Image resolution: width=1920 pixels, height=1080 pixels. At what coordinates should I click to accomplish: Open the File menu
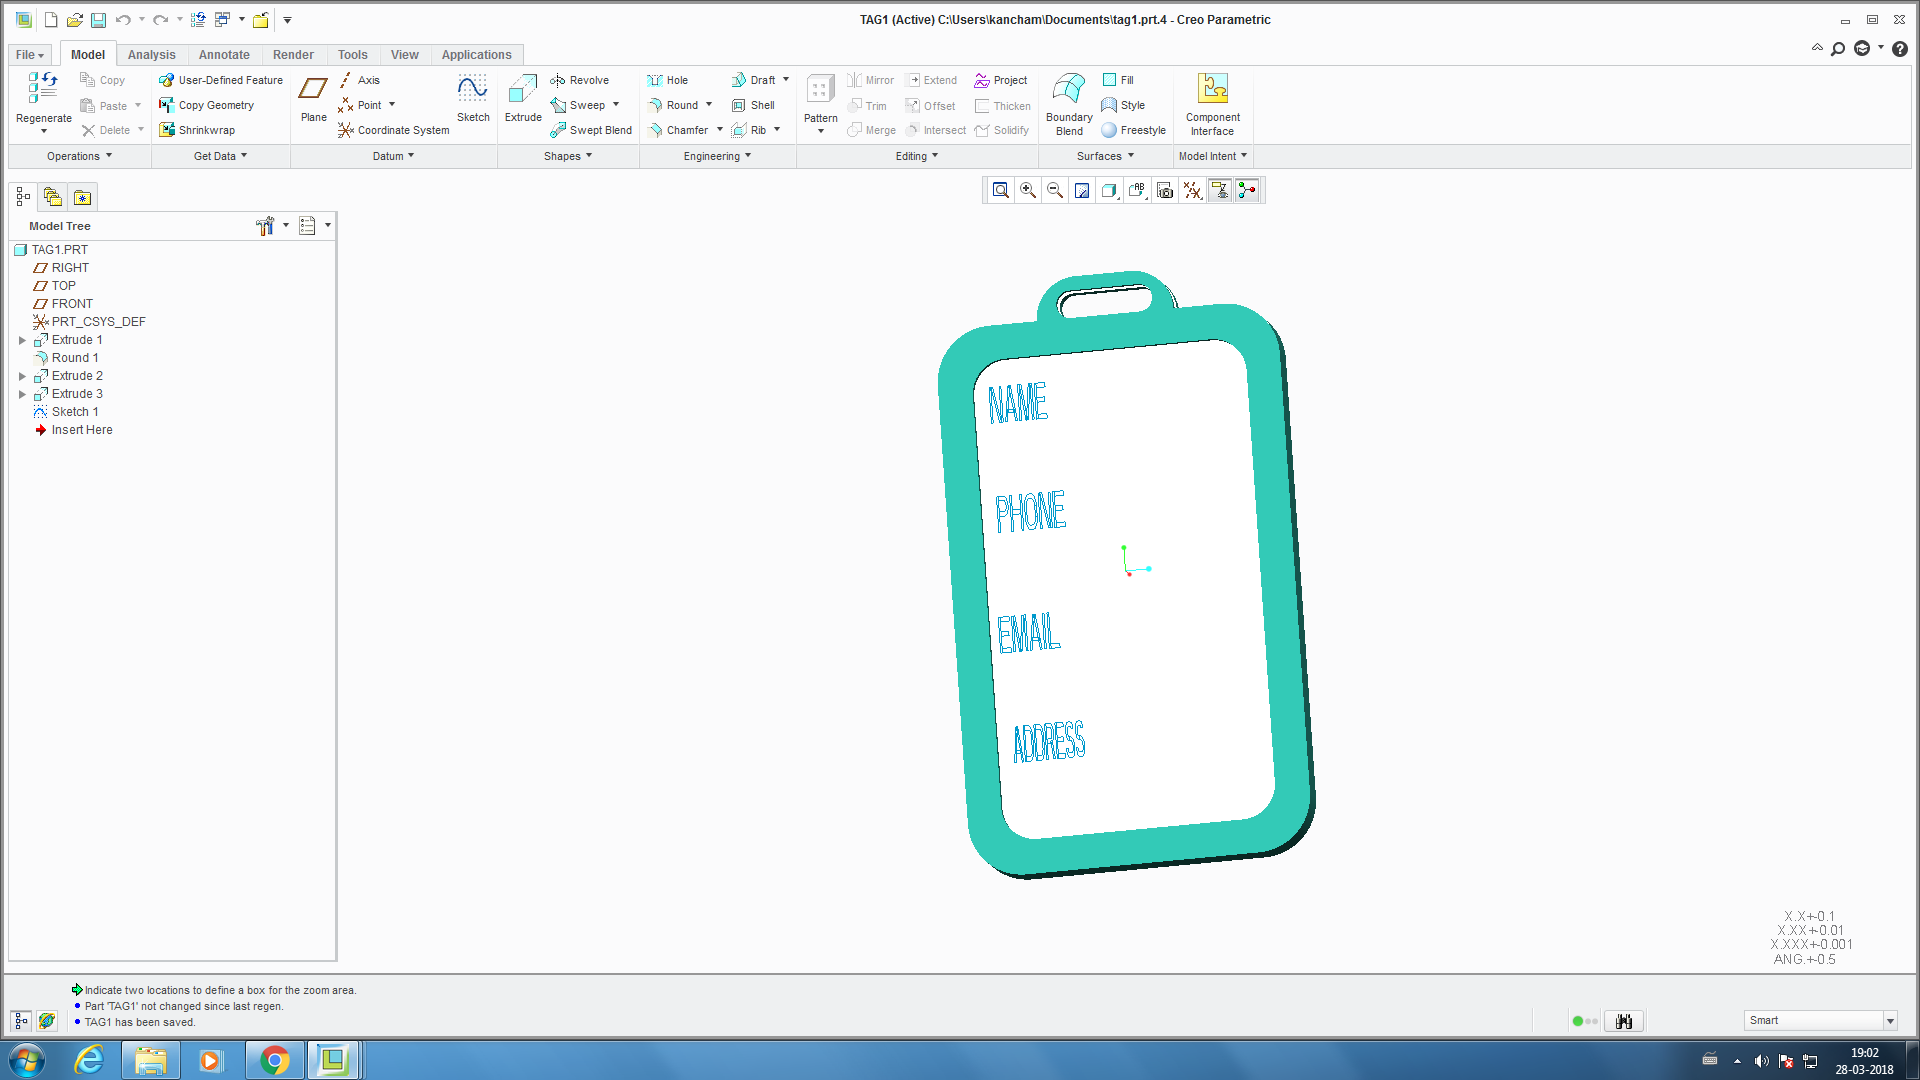coord(29,55)
